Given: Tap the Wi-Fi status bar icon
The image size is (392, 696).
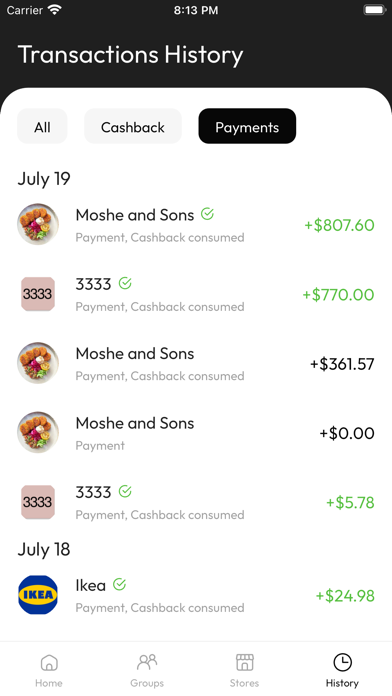Looking at the screenshot, I should pos(55,10).
